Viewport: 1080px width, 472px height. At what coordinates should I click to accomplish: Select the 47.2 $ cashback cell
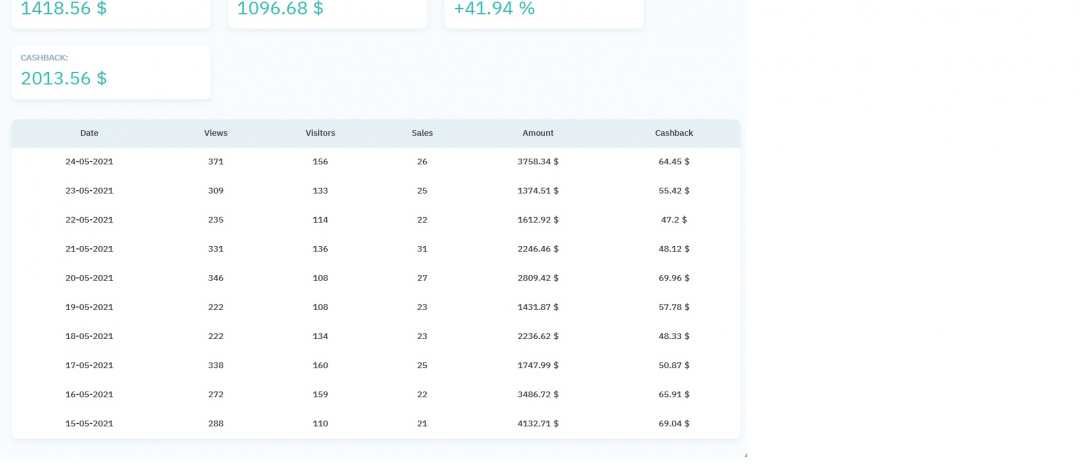coord(673,220)
